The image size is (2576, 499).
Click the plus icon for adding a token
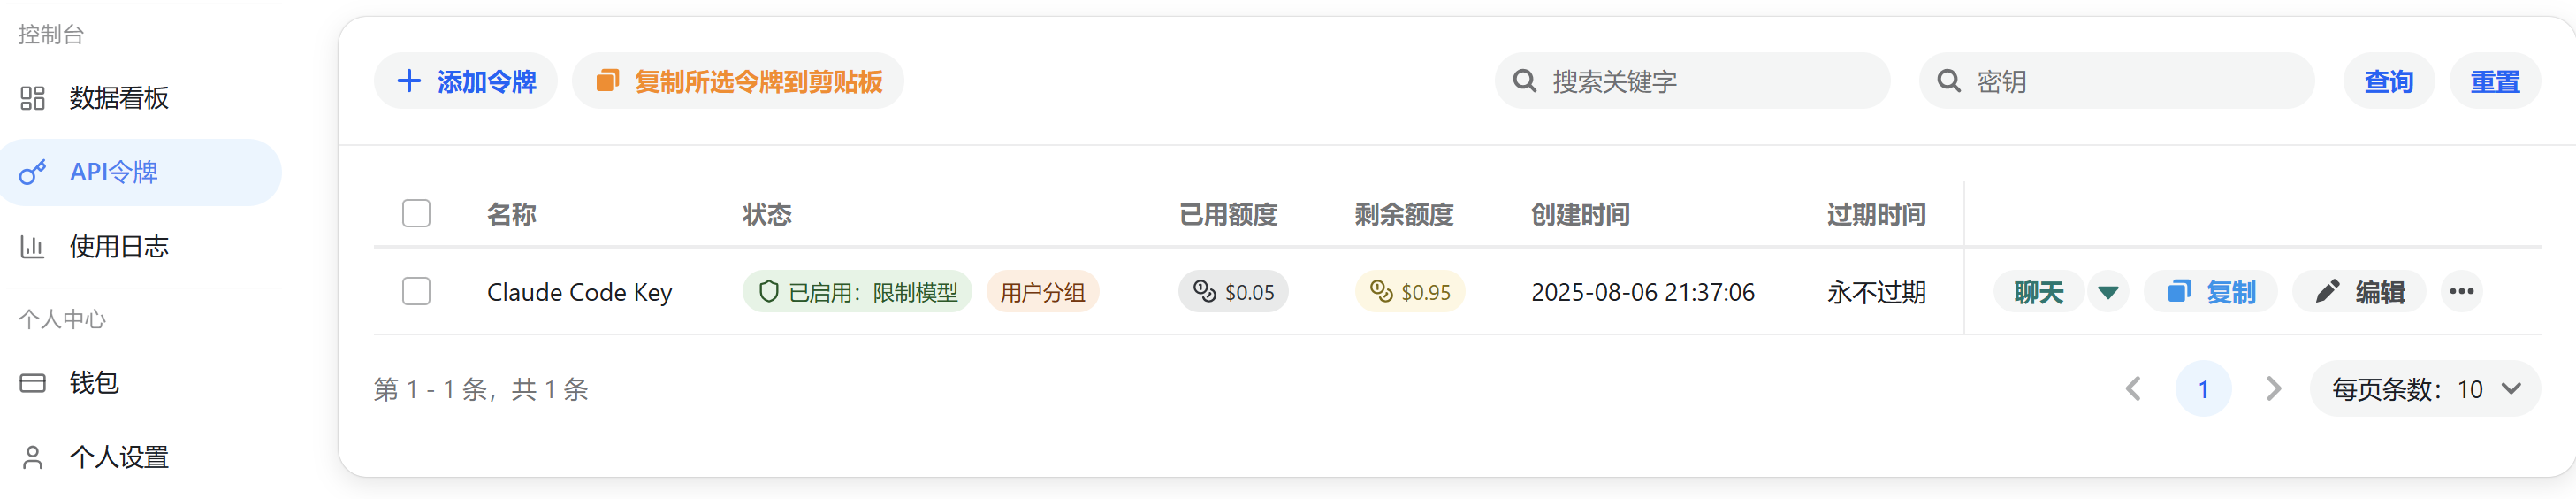[409, 81]
